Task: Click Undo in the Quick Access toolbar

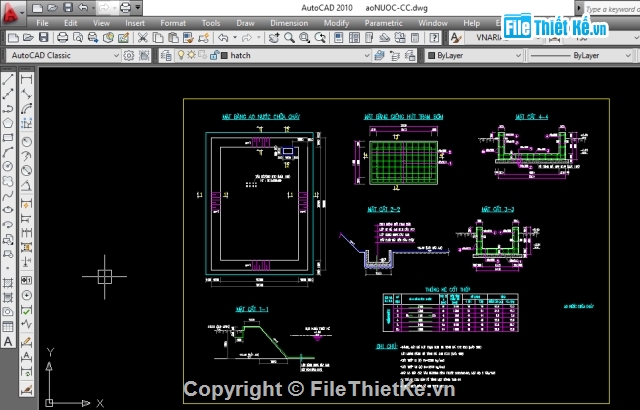Action: [83, 7]
